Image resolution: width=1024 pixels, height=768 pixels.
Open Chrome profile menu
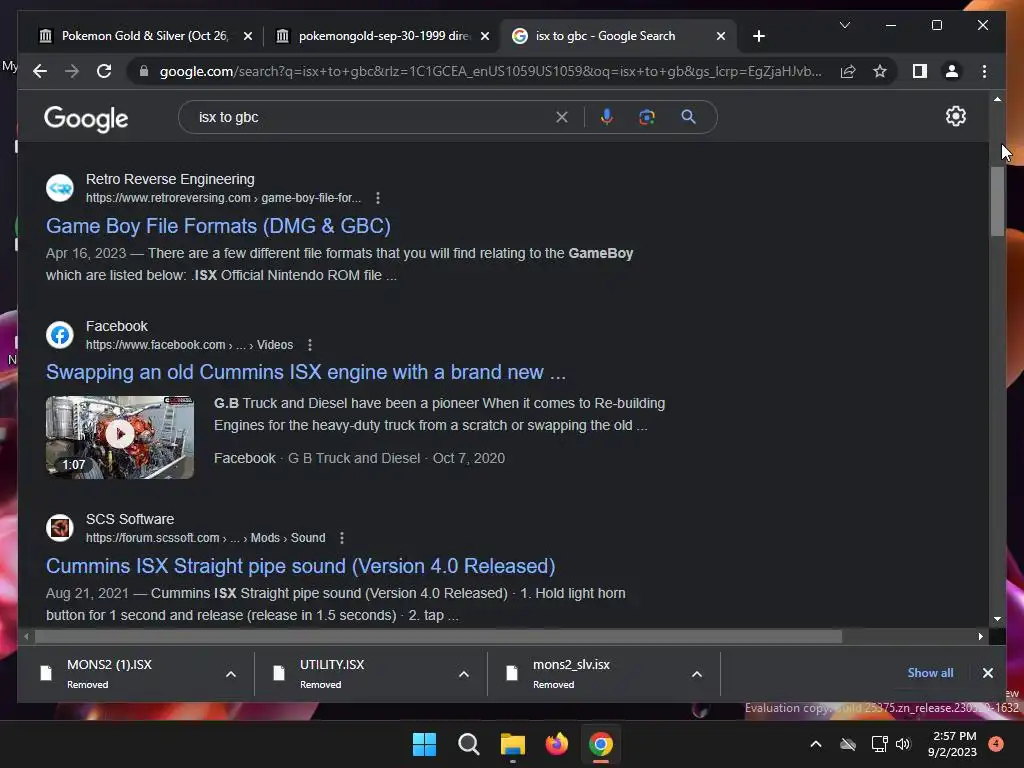[952, 71]
